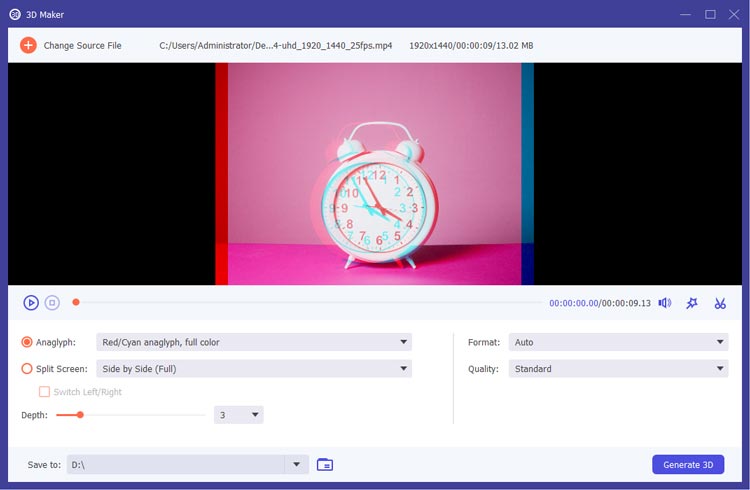Tick the Switch Left/Right checkbox

tap(44, 392)
